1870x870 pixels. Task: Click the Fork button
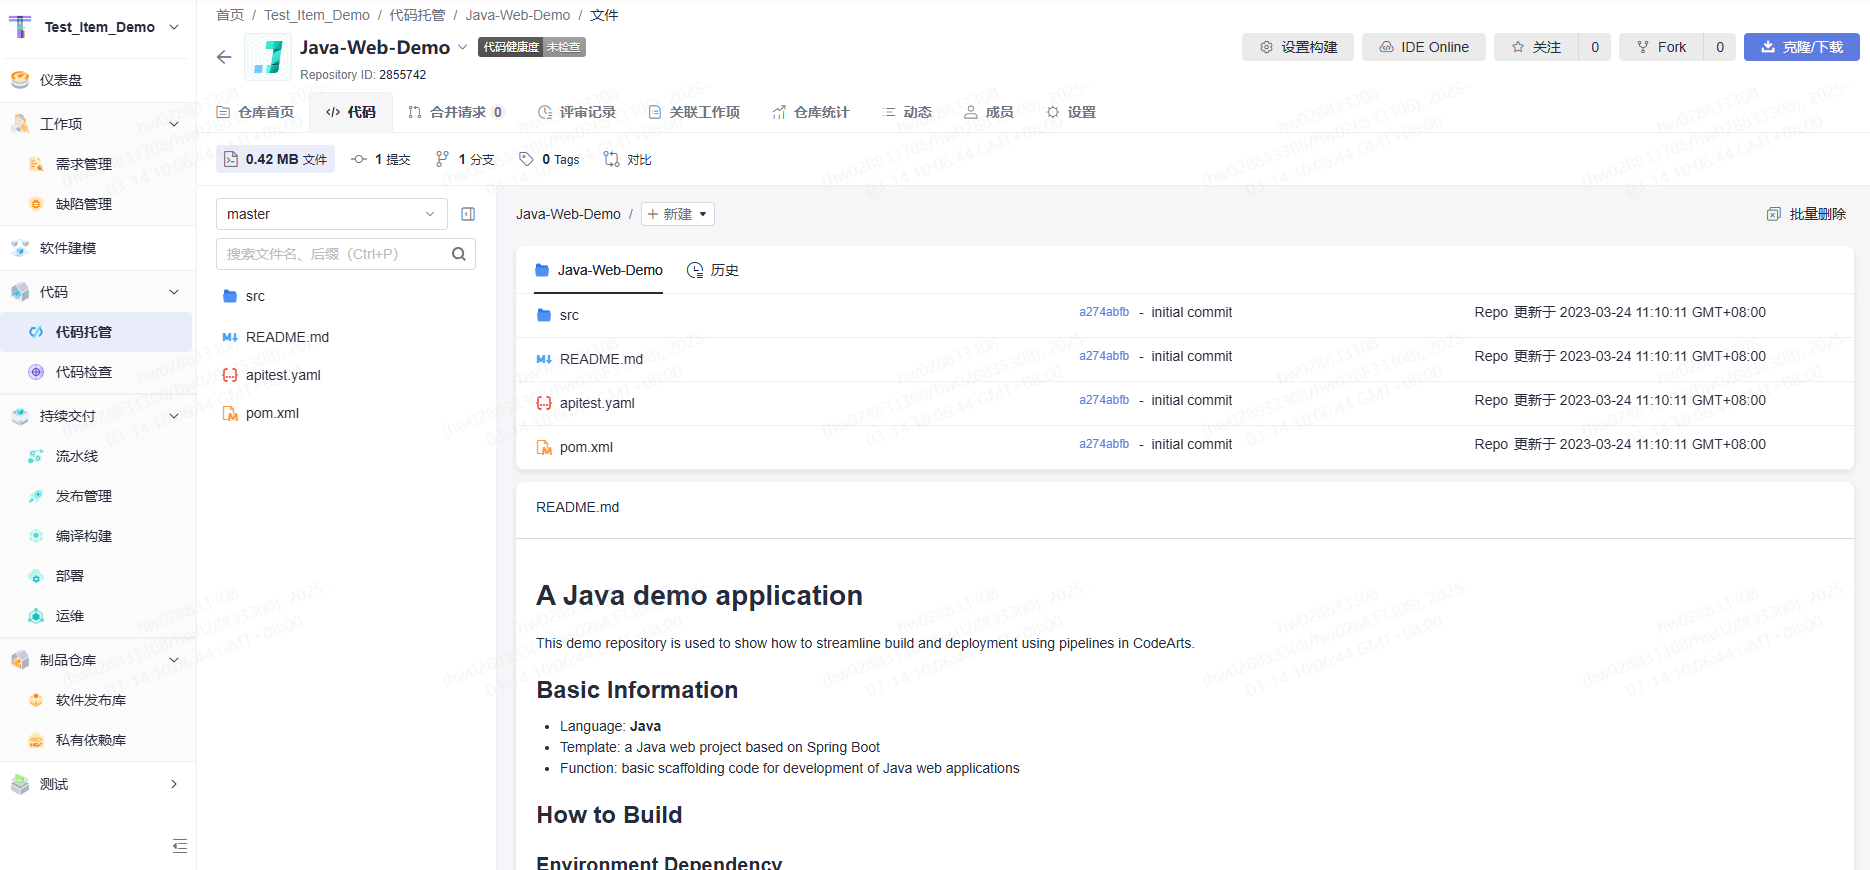1661,47
